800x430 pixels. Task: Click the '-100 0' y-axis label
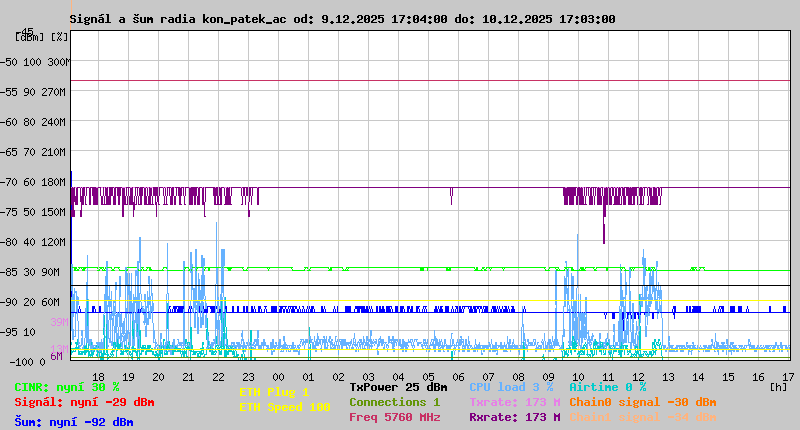pyautogui.click(x=27, y=362)
